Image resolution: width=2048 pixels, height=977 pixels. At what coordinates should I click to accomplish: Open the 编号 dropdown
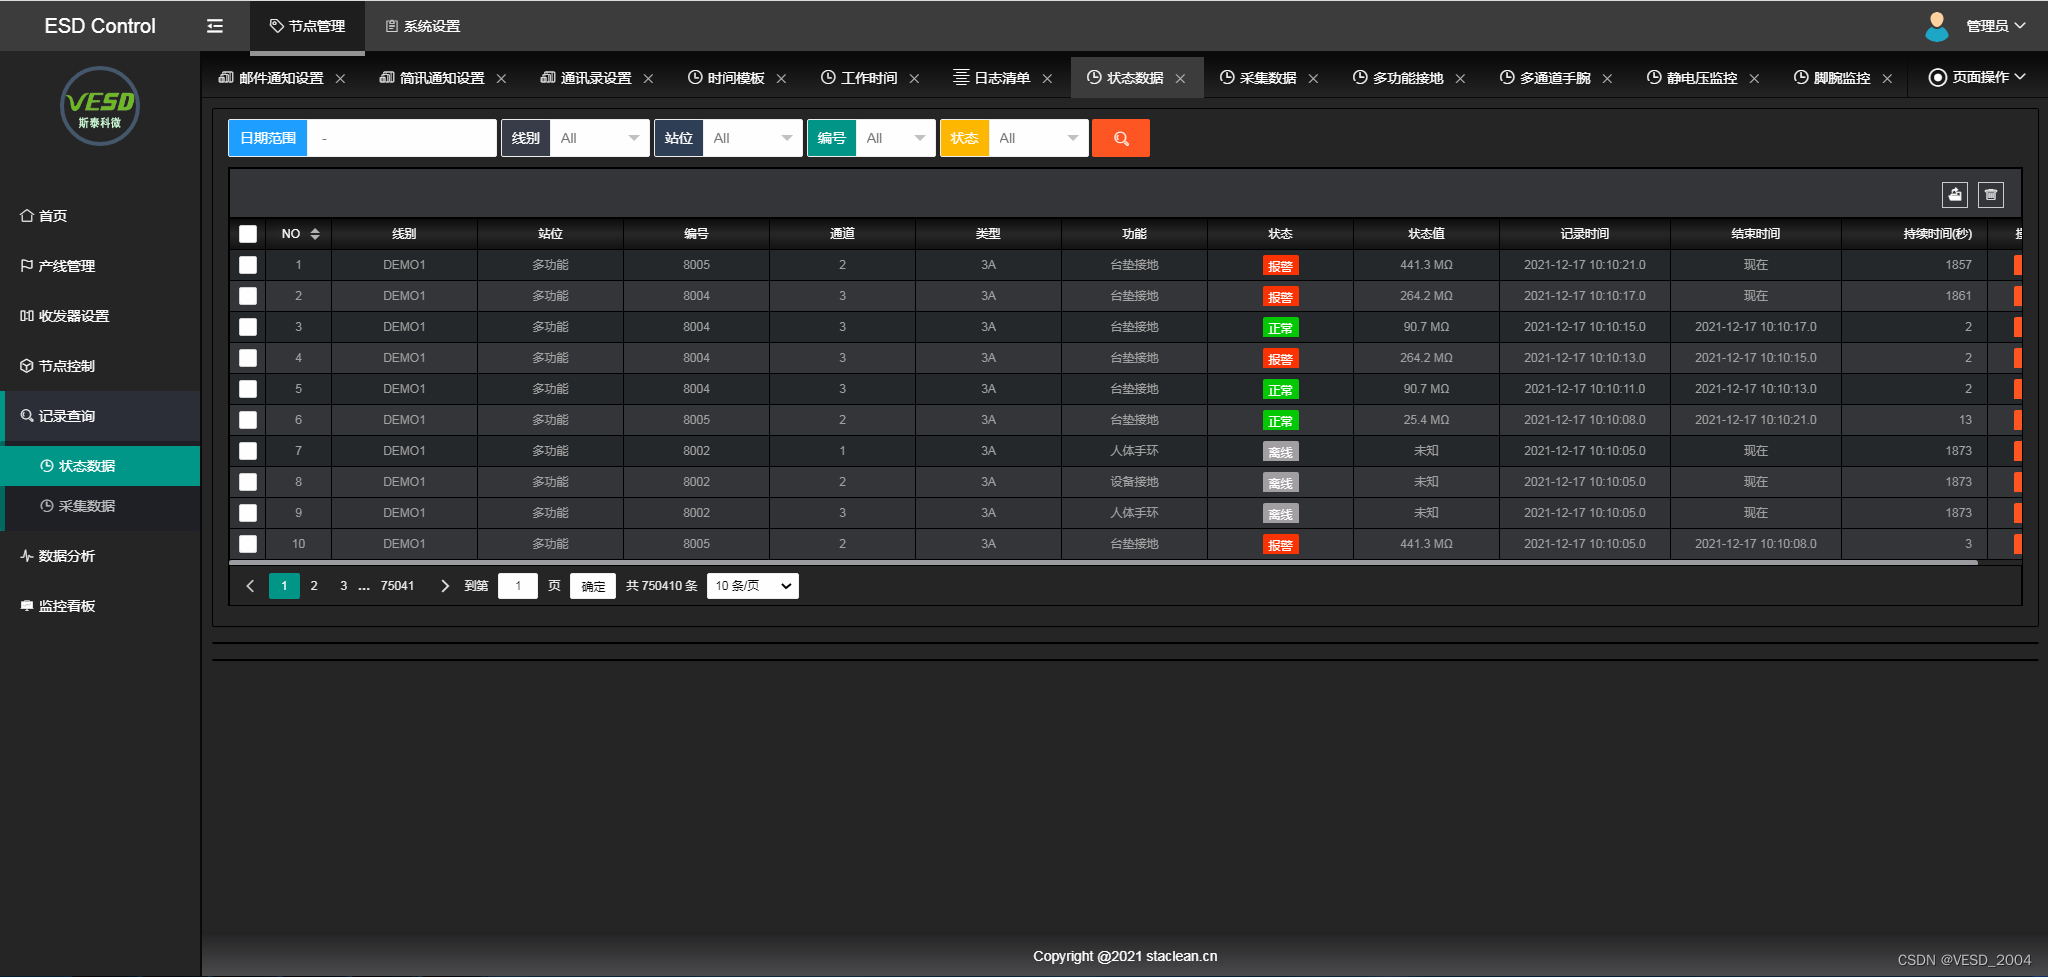tap(896, 138)
